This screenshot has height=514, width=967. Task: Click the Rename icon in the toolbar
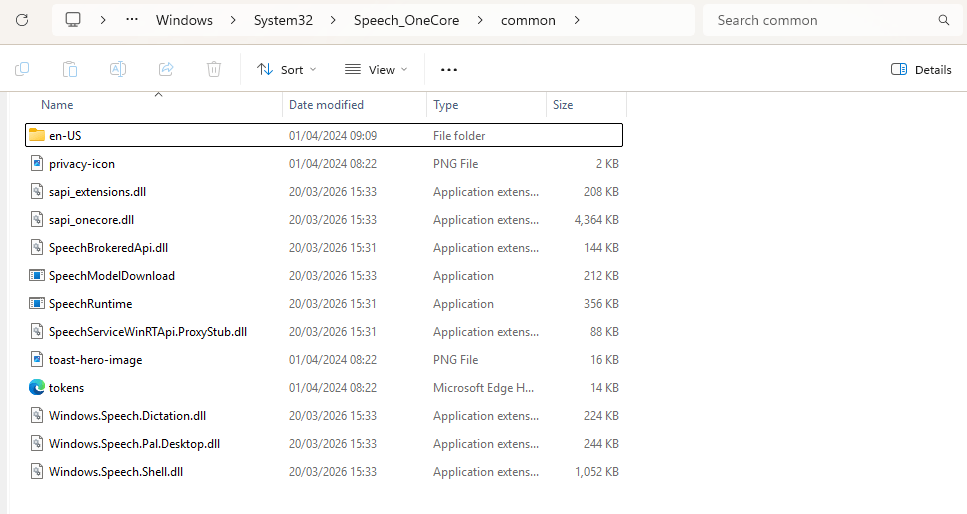[x=118, y=69]
